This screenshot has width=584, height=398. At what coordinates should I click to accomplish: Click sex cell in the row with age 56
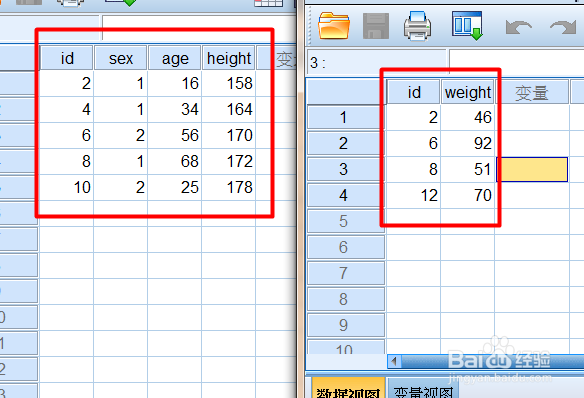tap(121, 135)
